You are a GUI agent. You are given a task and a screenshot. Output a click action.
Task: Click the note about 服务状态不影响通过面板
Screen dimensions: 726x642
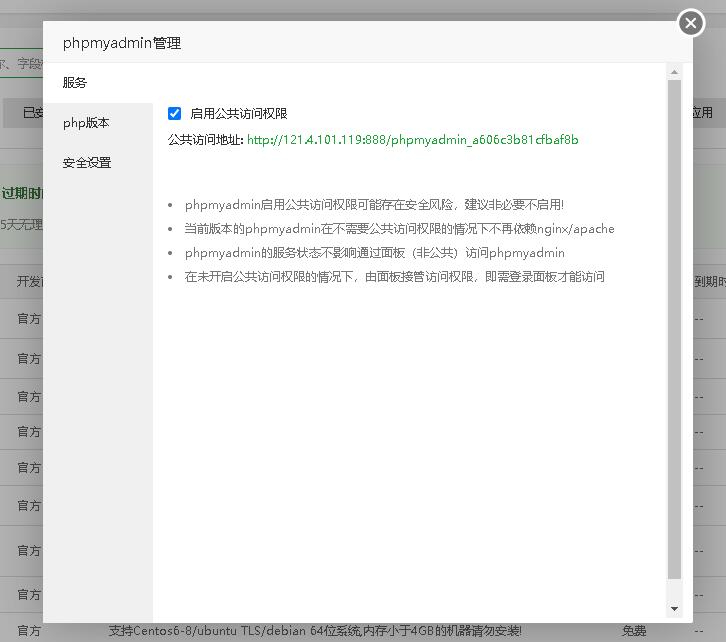click(375, 253)
